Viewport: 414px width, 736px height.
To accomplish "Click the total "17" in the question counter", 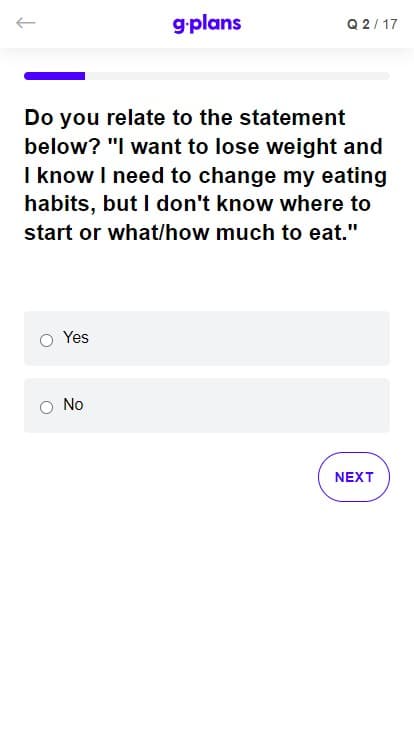I will 390,24.
